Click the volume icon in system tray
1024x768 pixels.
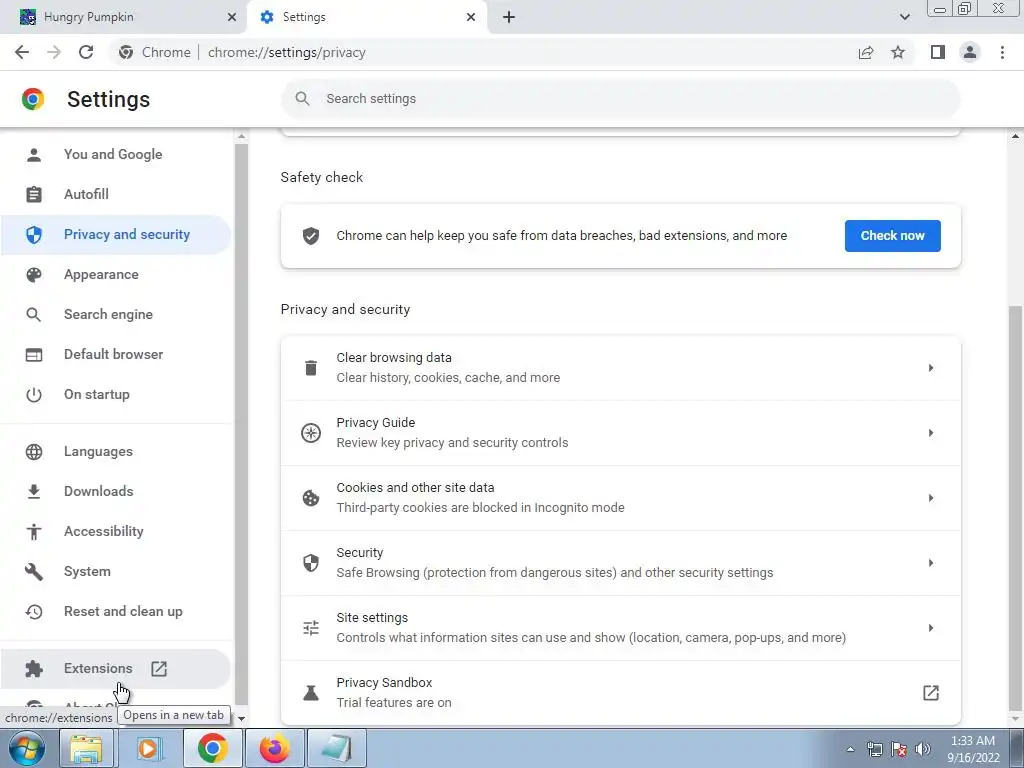(923, 749)
